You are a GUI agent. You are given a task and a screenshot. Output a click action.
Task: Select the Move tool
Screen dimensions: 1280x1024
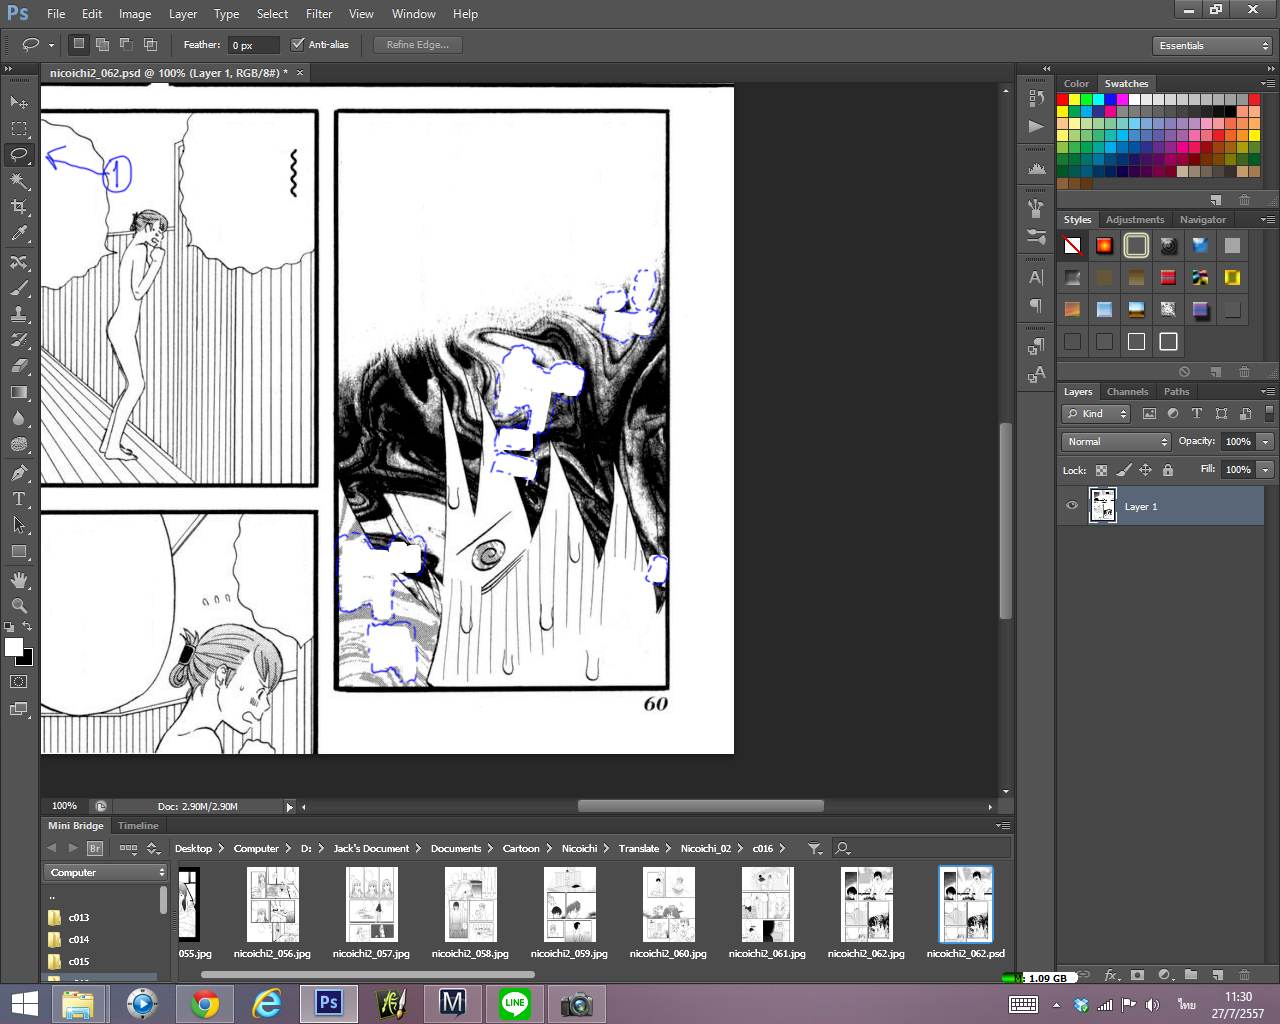[19, 102]
